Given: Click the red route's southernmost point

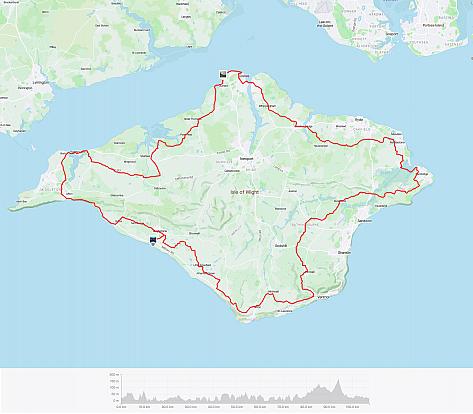Looking at the screenshot, I should 244,312.
